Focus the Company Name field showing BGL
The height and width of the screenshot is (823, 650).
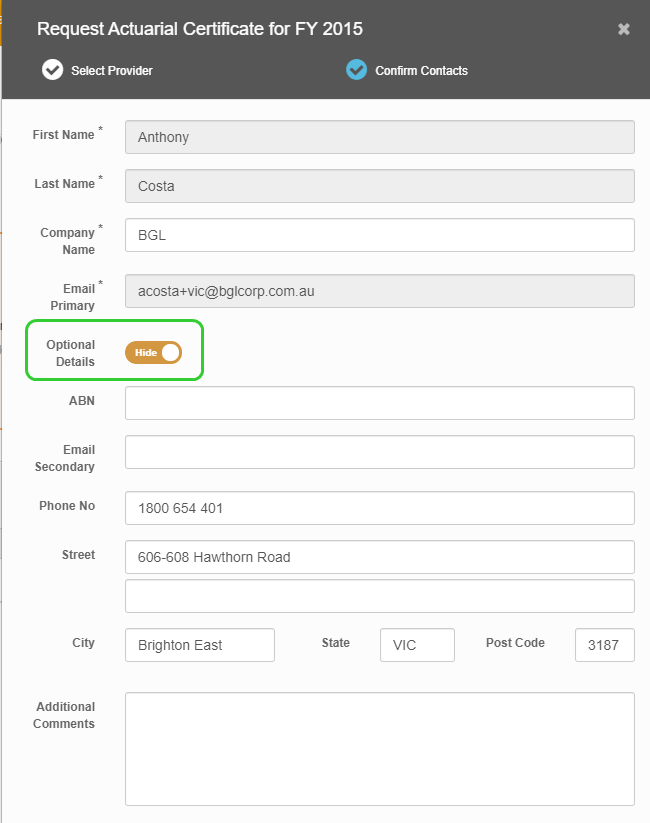pyautogui.click(x=379, y=235)
